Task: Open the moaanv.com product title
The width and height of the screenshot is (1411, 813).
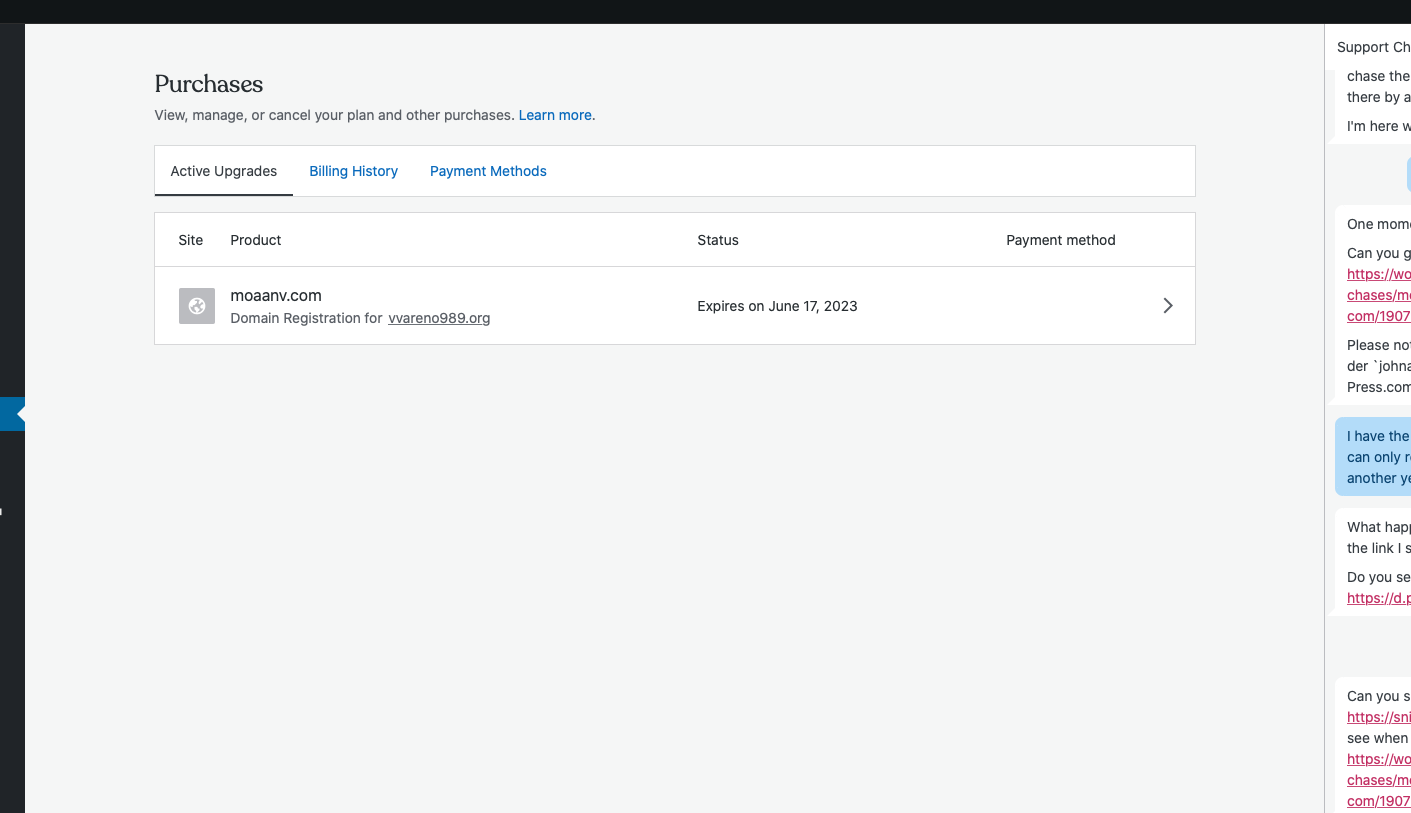Action: tap(276, 295)
